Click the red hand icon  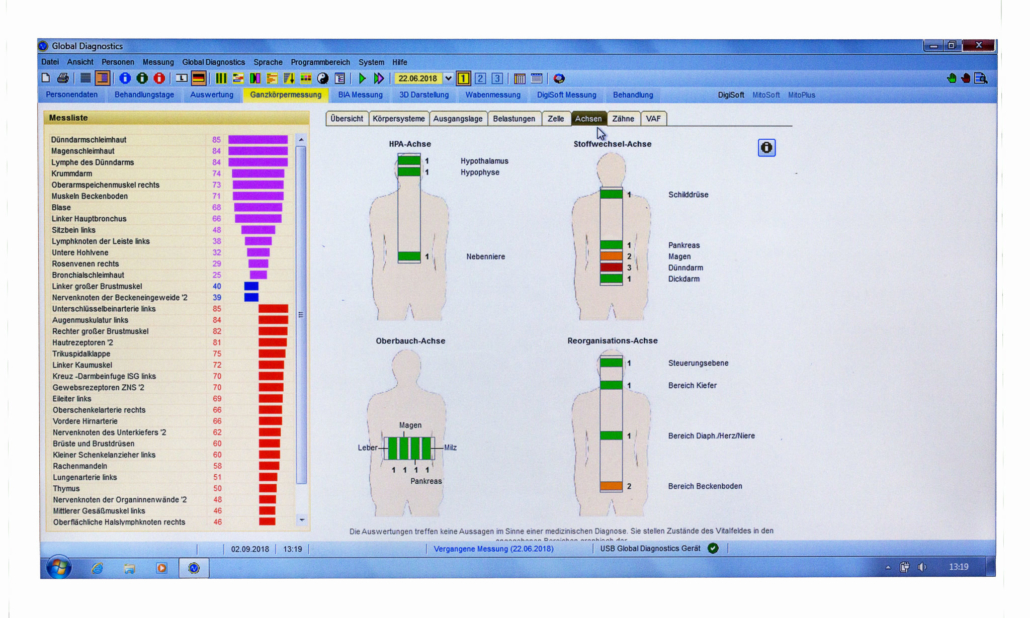[x=966, y=78]
